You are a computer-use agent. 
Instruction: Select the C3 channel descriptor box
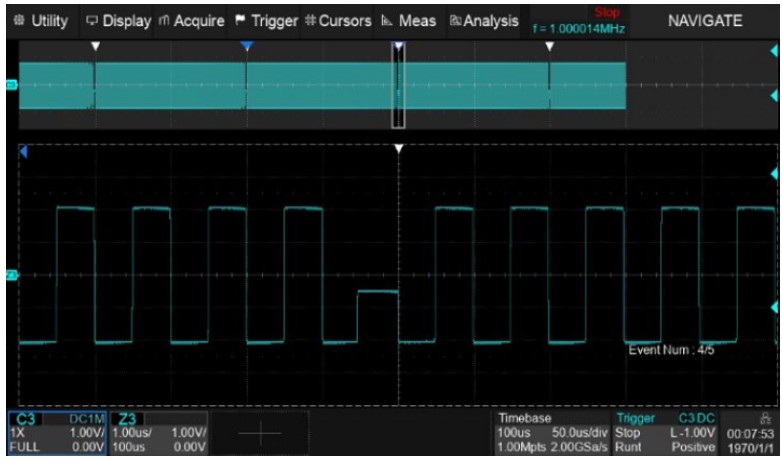(x=58, y=433)
